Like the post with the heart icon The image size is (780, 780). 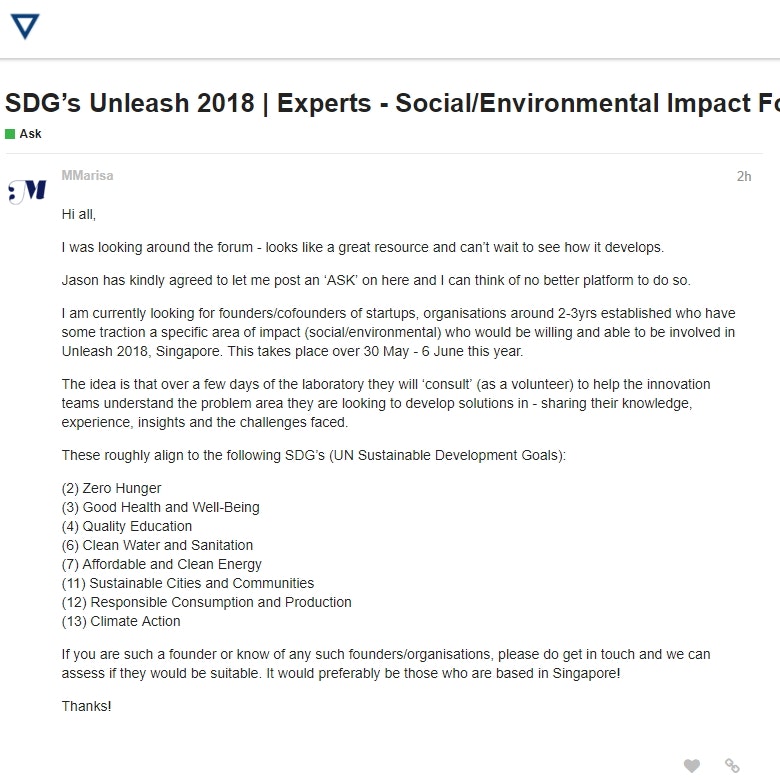click(692, 766)
